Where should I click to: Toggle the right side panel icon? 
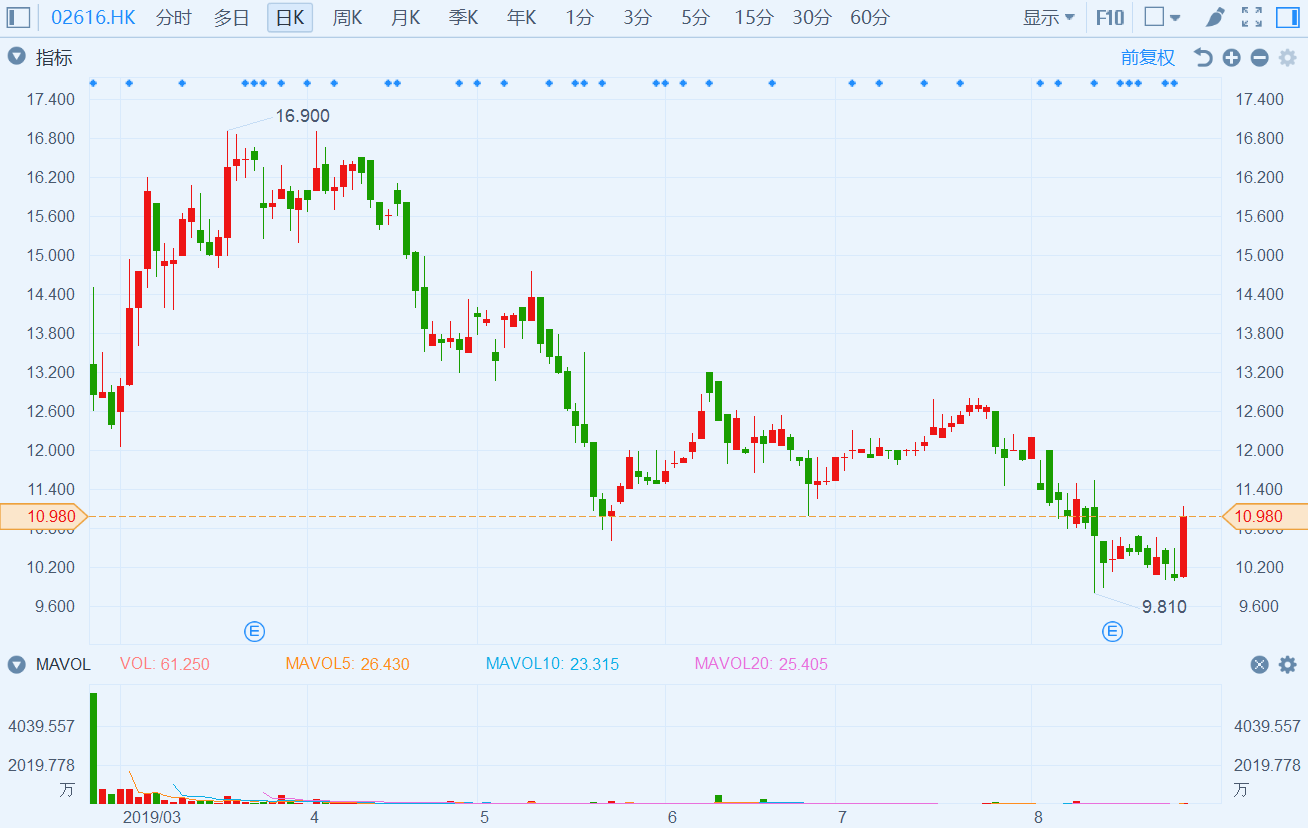(1287, 17)
